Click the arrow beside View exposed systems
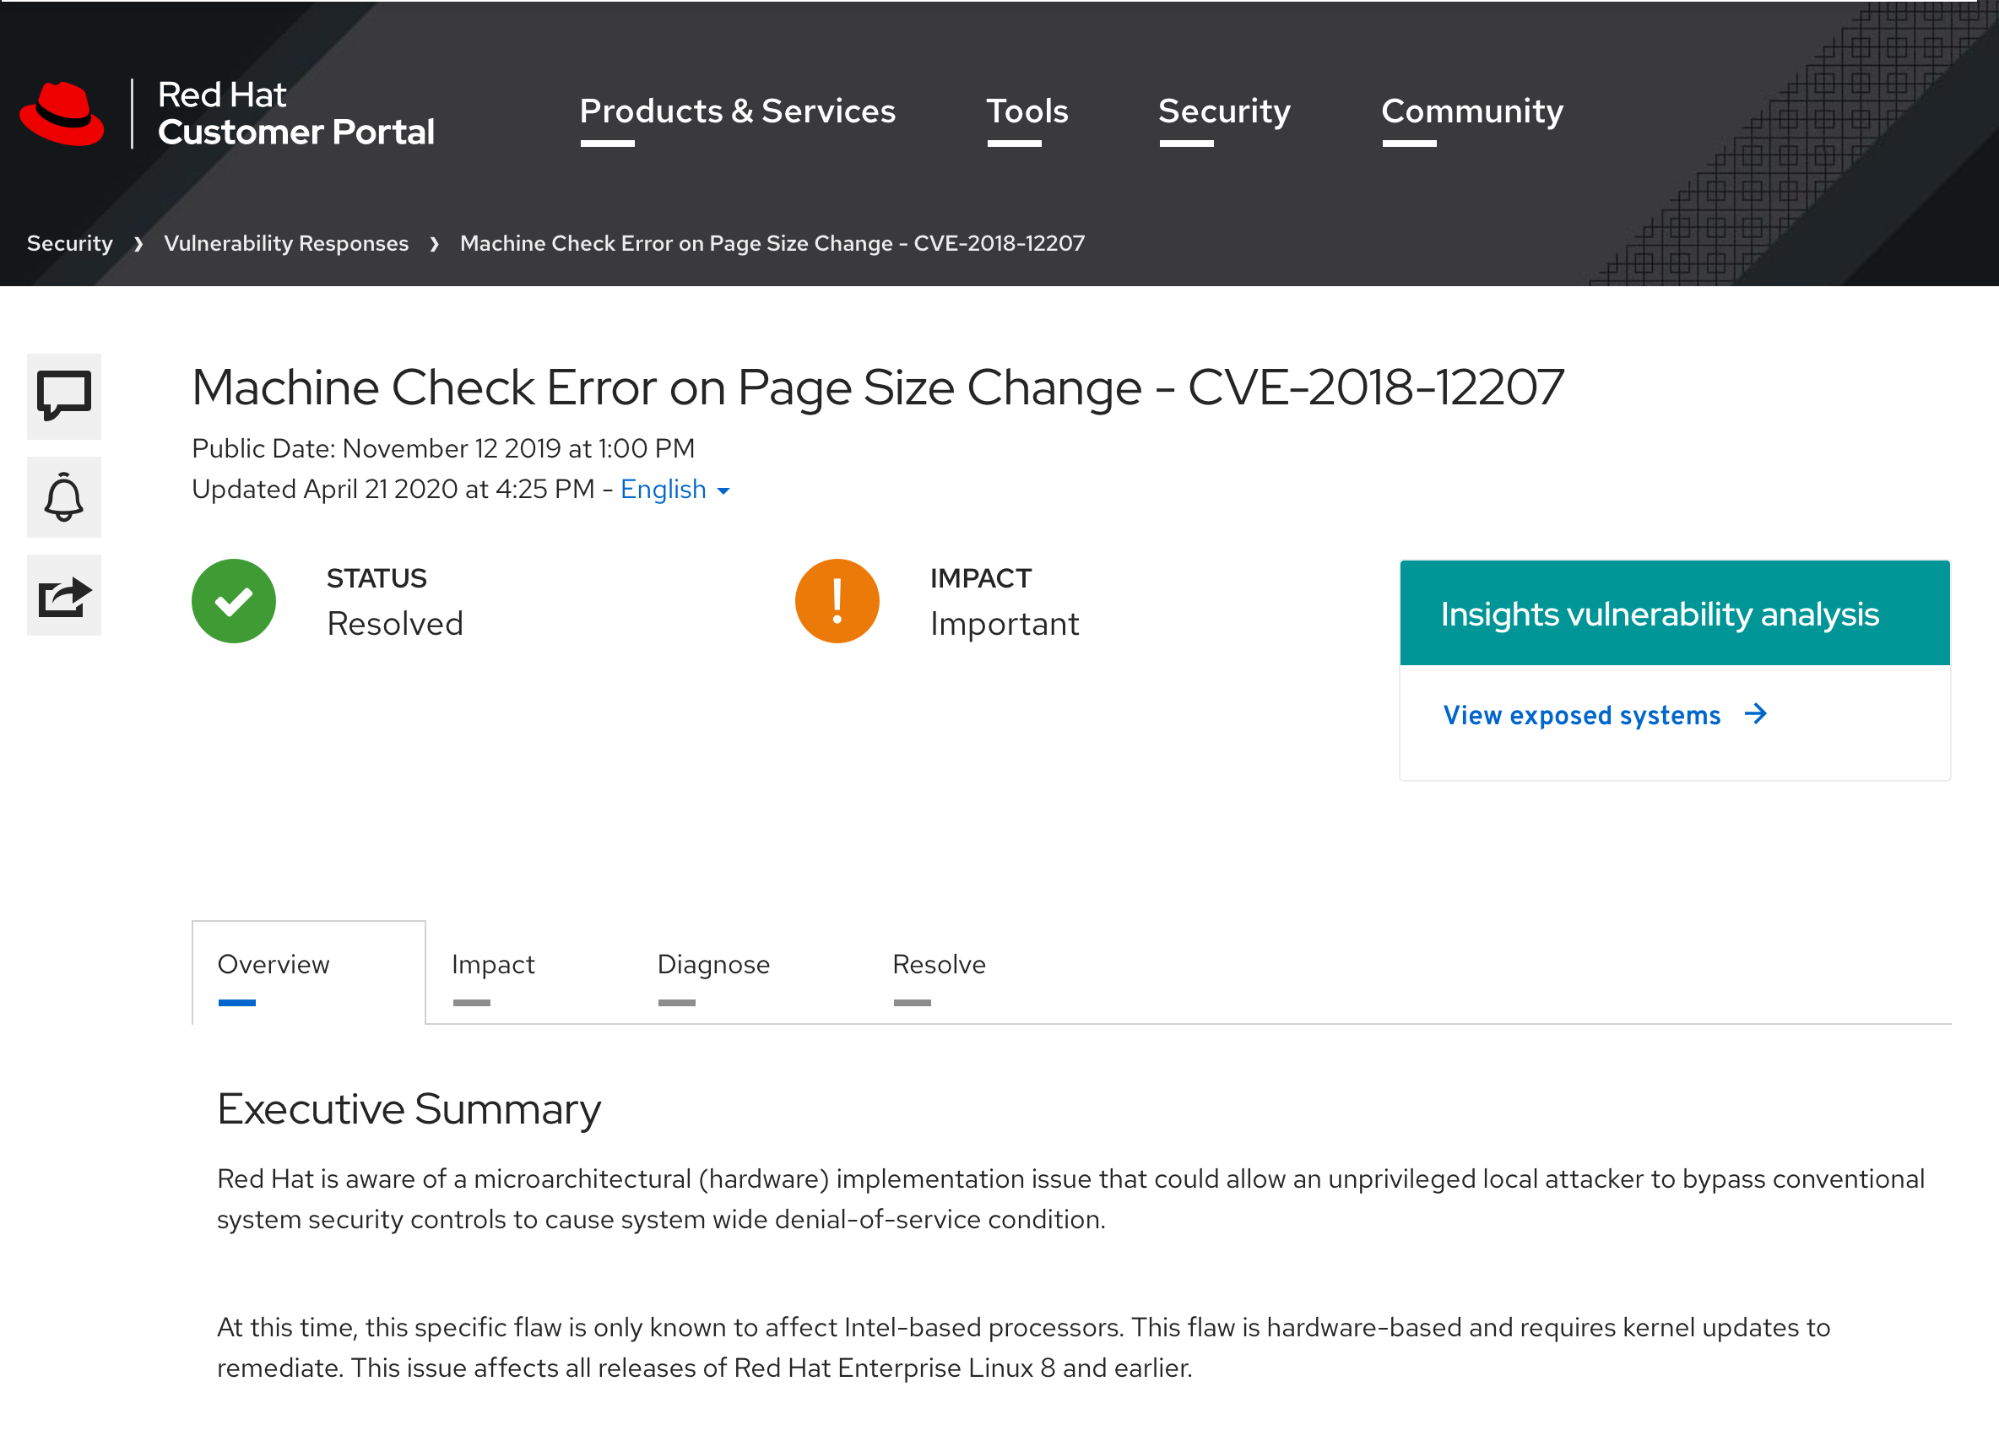 click(x=1756, y=714)
